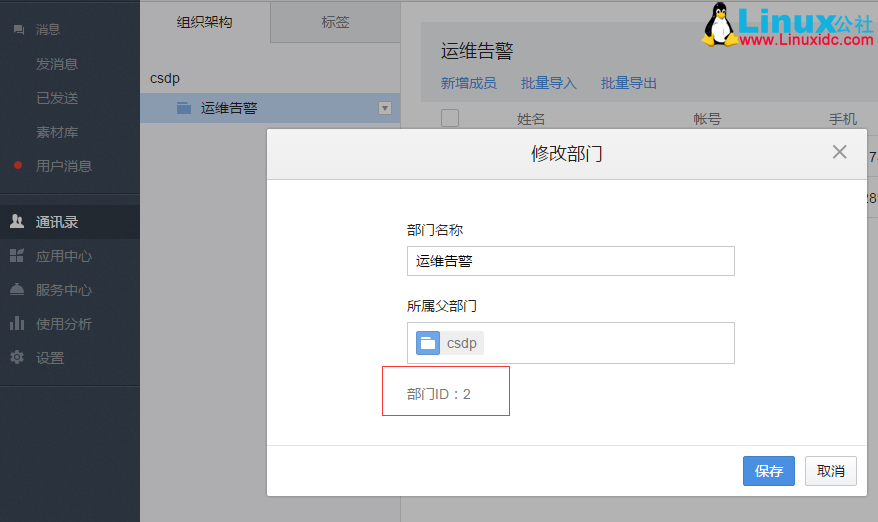Click the blue folder icon beside csdp

click(428, 343)
